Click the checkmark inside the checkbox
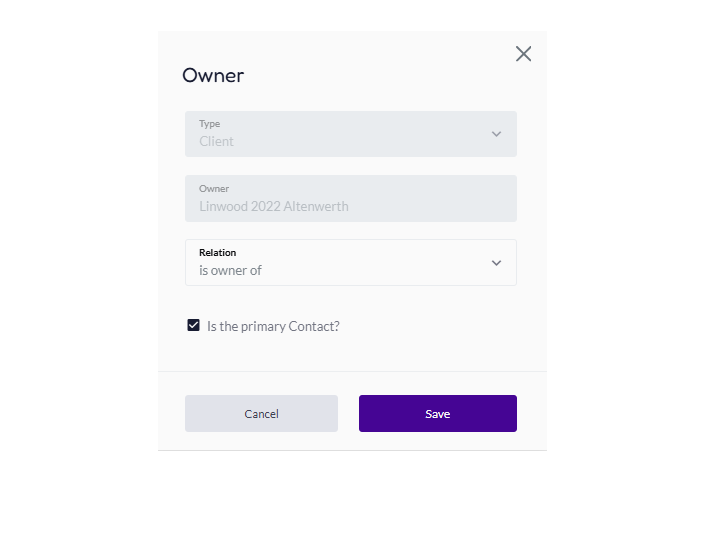 coord(193,325)
